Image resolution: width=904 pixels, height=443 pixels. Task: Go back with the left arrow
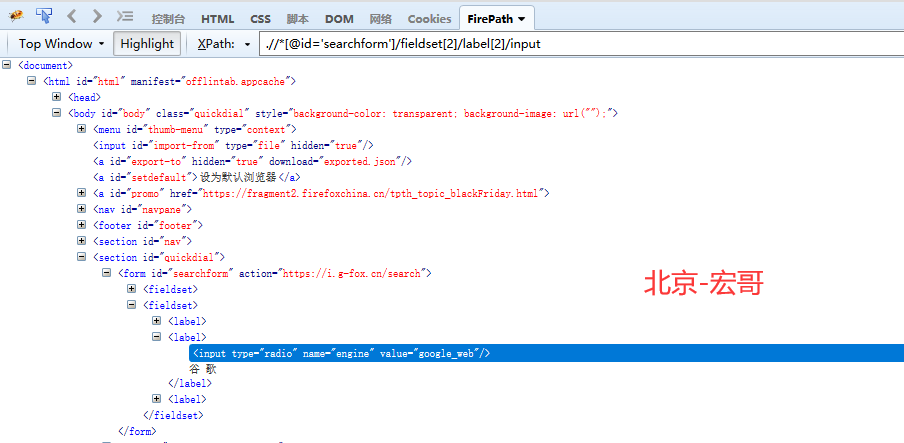[x=71, y=16]
